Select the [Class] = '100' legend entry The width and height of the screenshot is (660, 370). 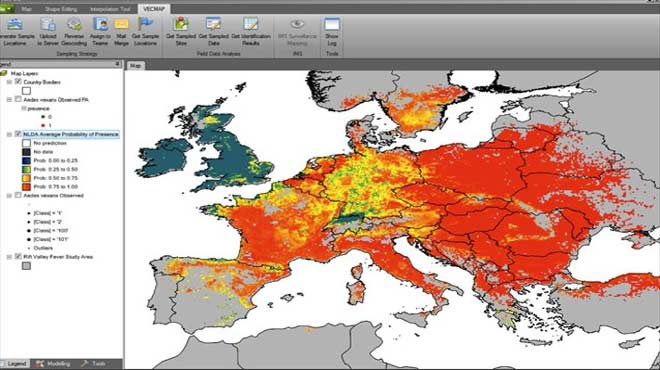coord(51,231)
